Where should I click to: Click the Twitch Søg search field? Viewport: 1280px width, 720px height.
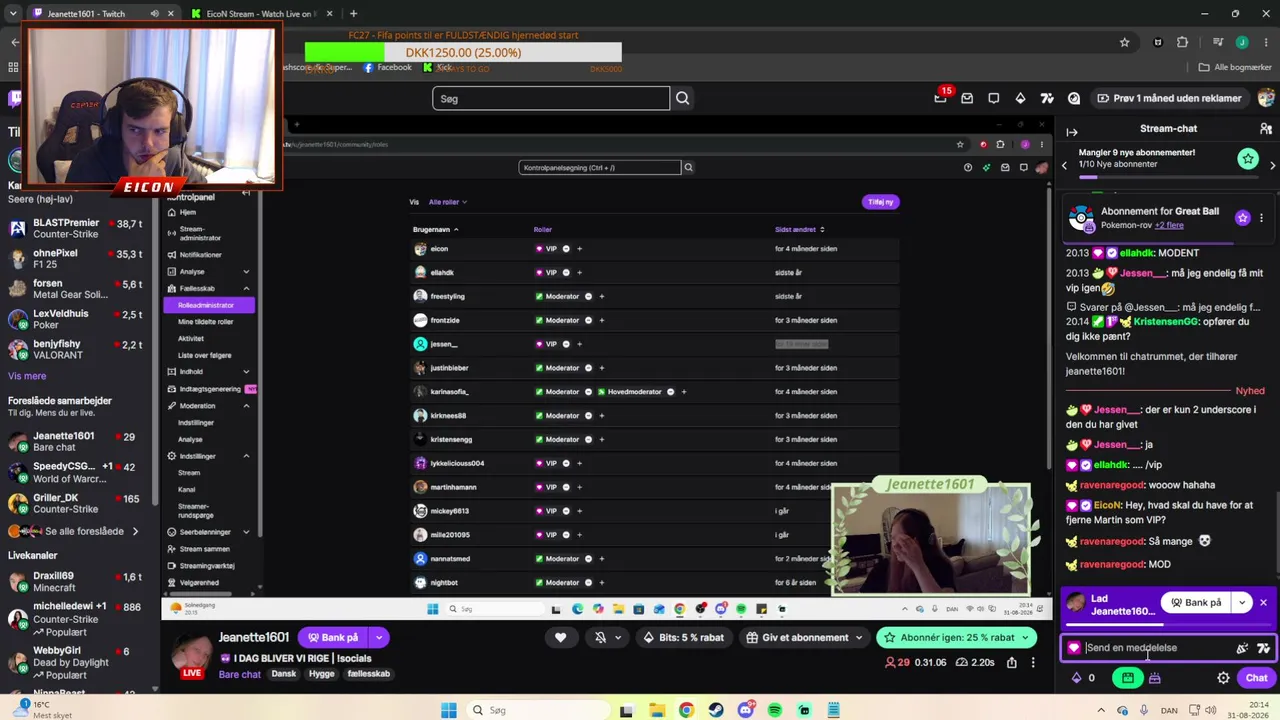[x=551, y=98]
